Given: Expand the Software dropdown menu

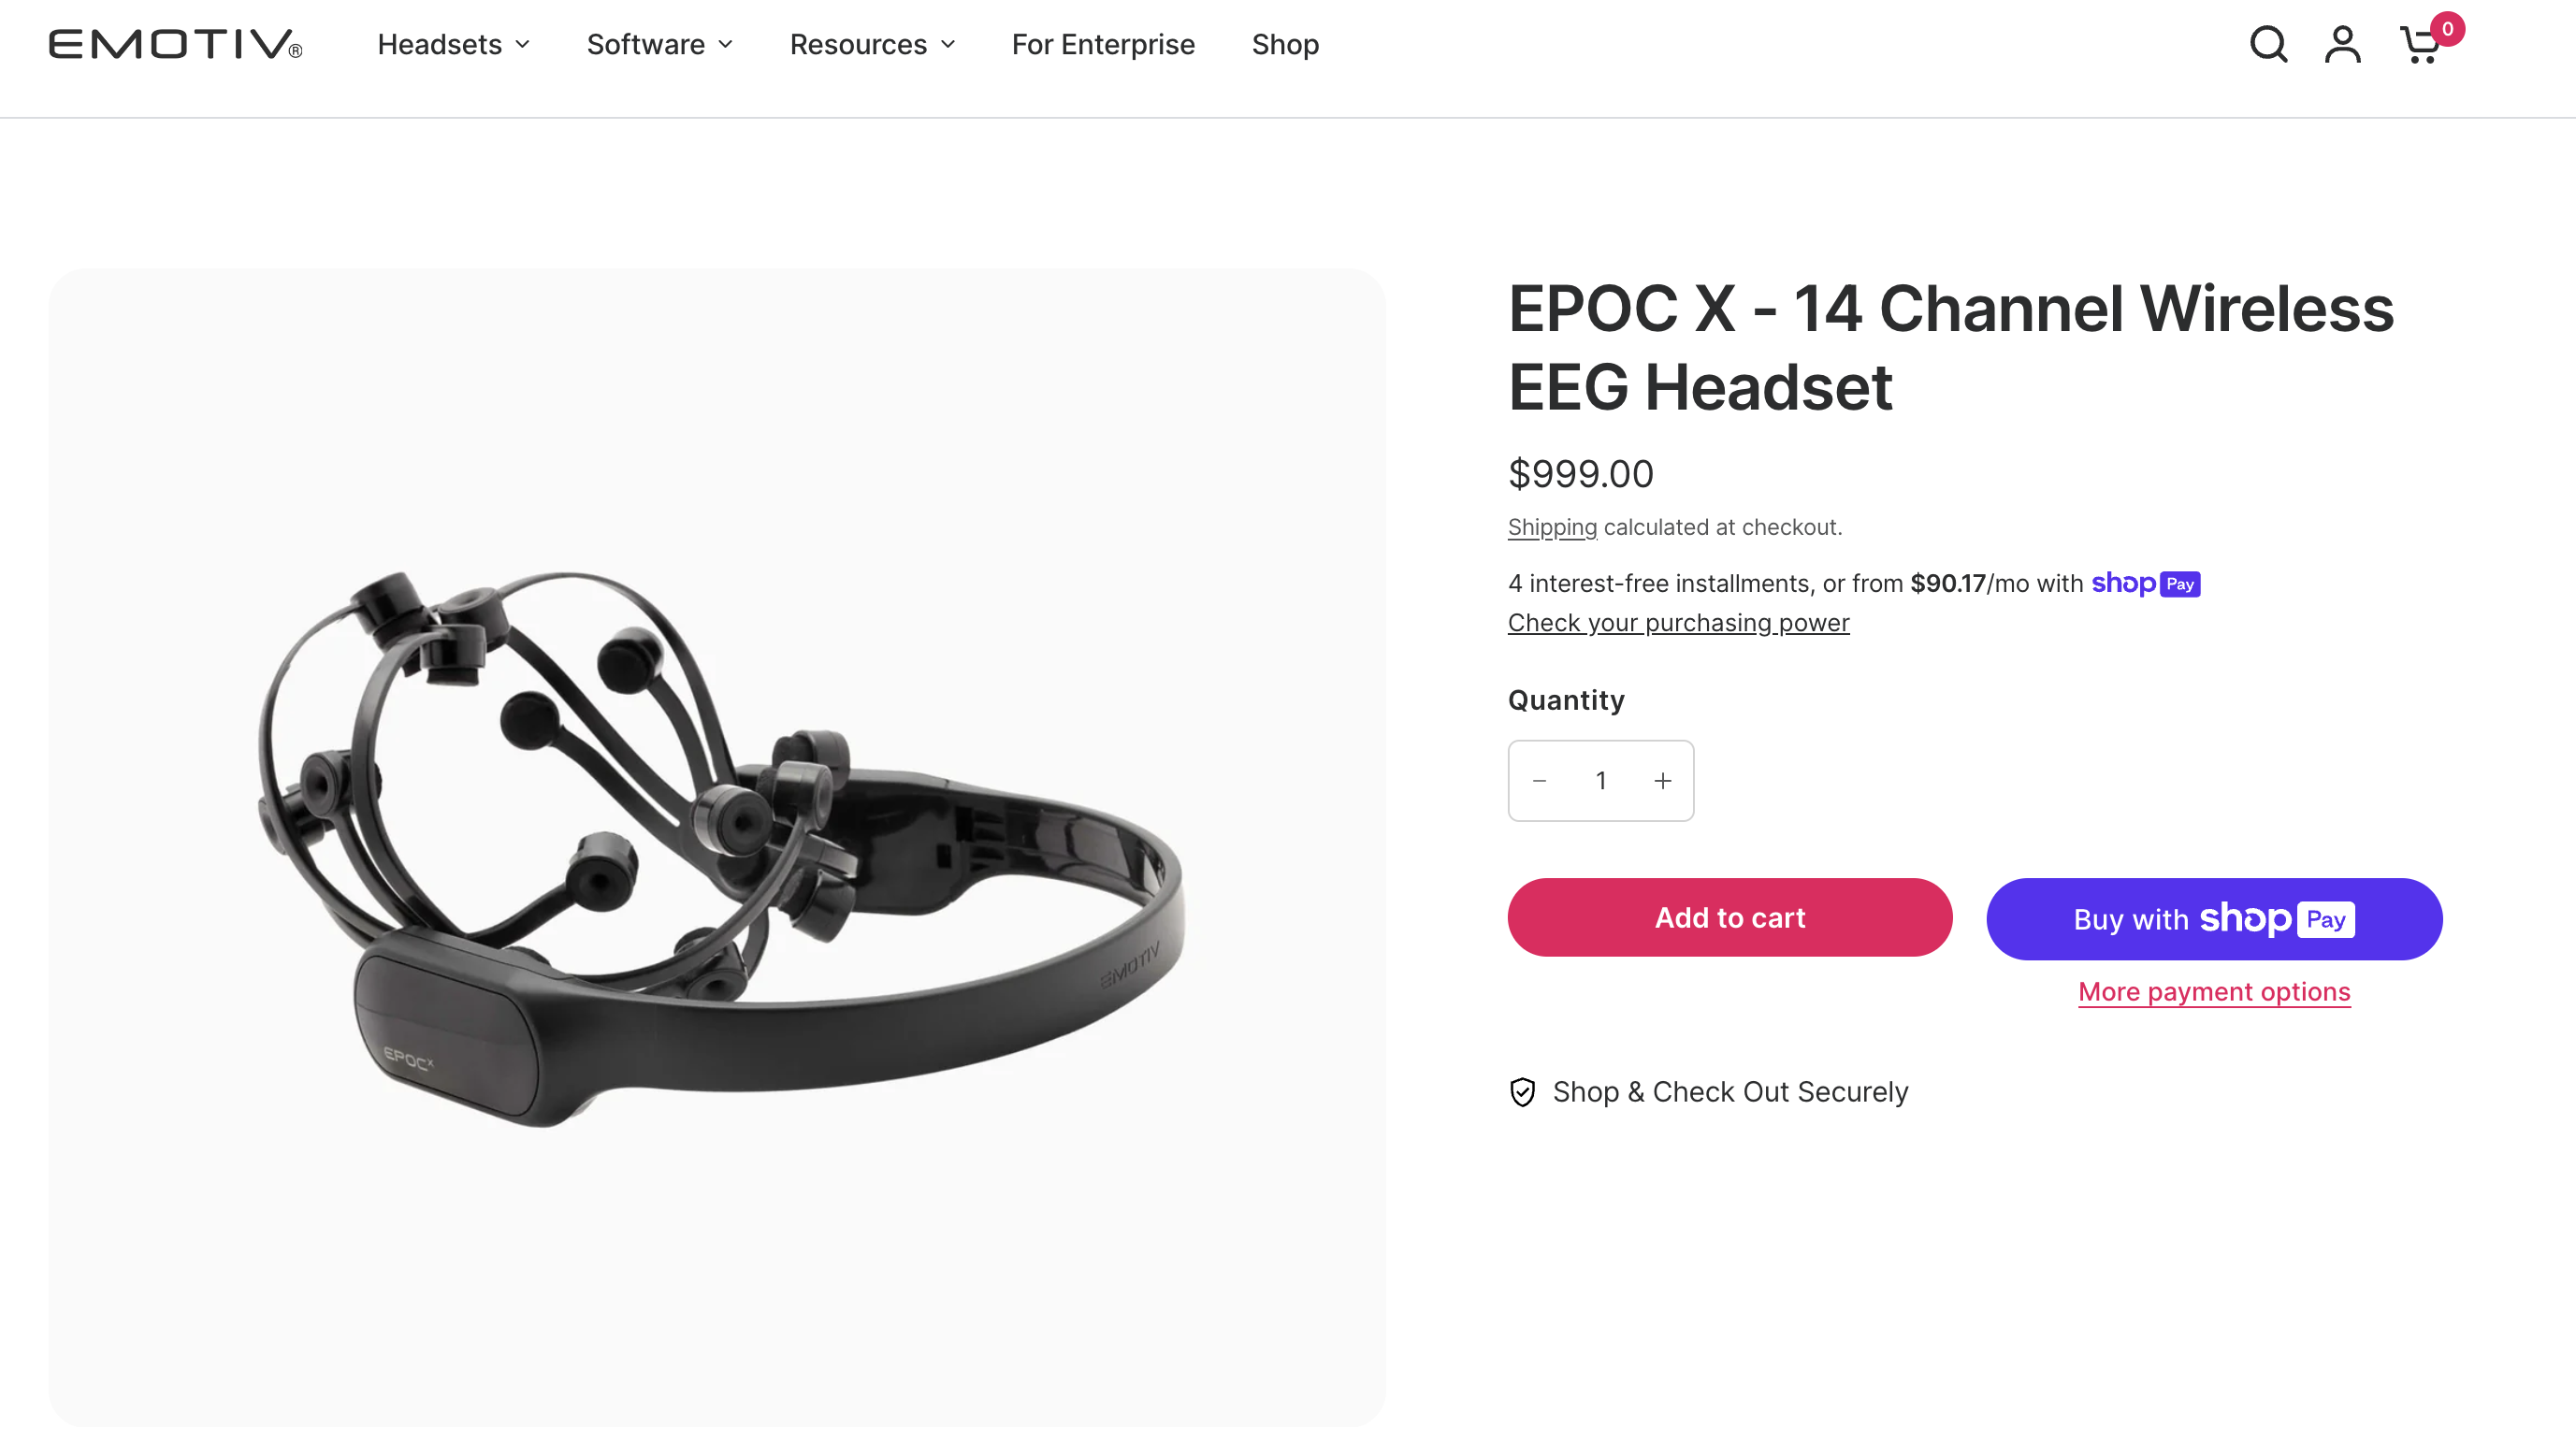Looking at the screenshot, I should 660,45.
